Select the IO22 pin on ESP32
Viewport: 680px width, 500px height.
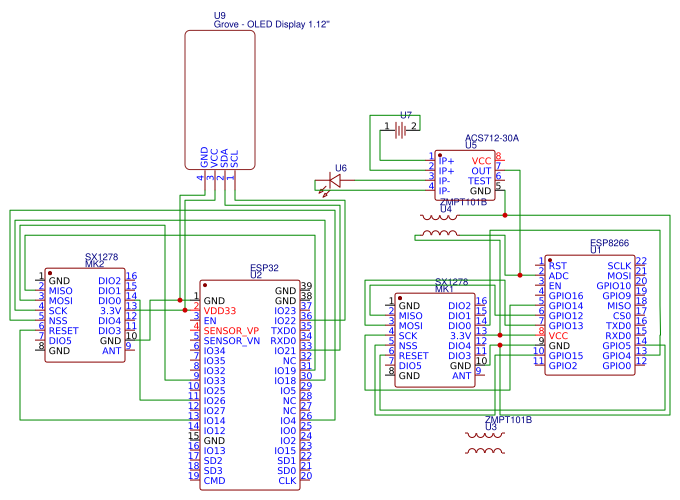point(285,320)
